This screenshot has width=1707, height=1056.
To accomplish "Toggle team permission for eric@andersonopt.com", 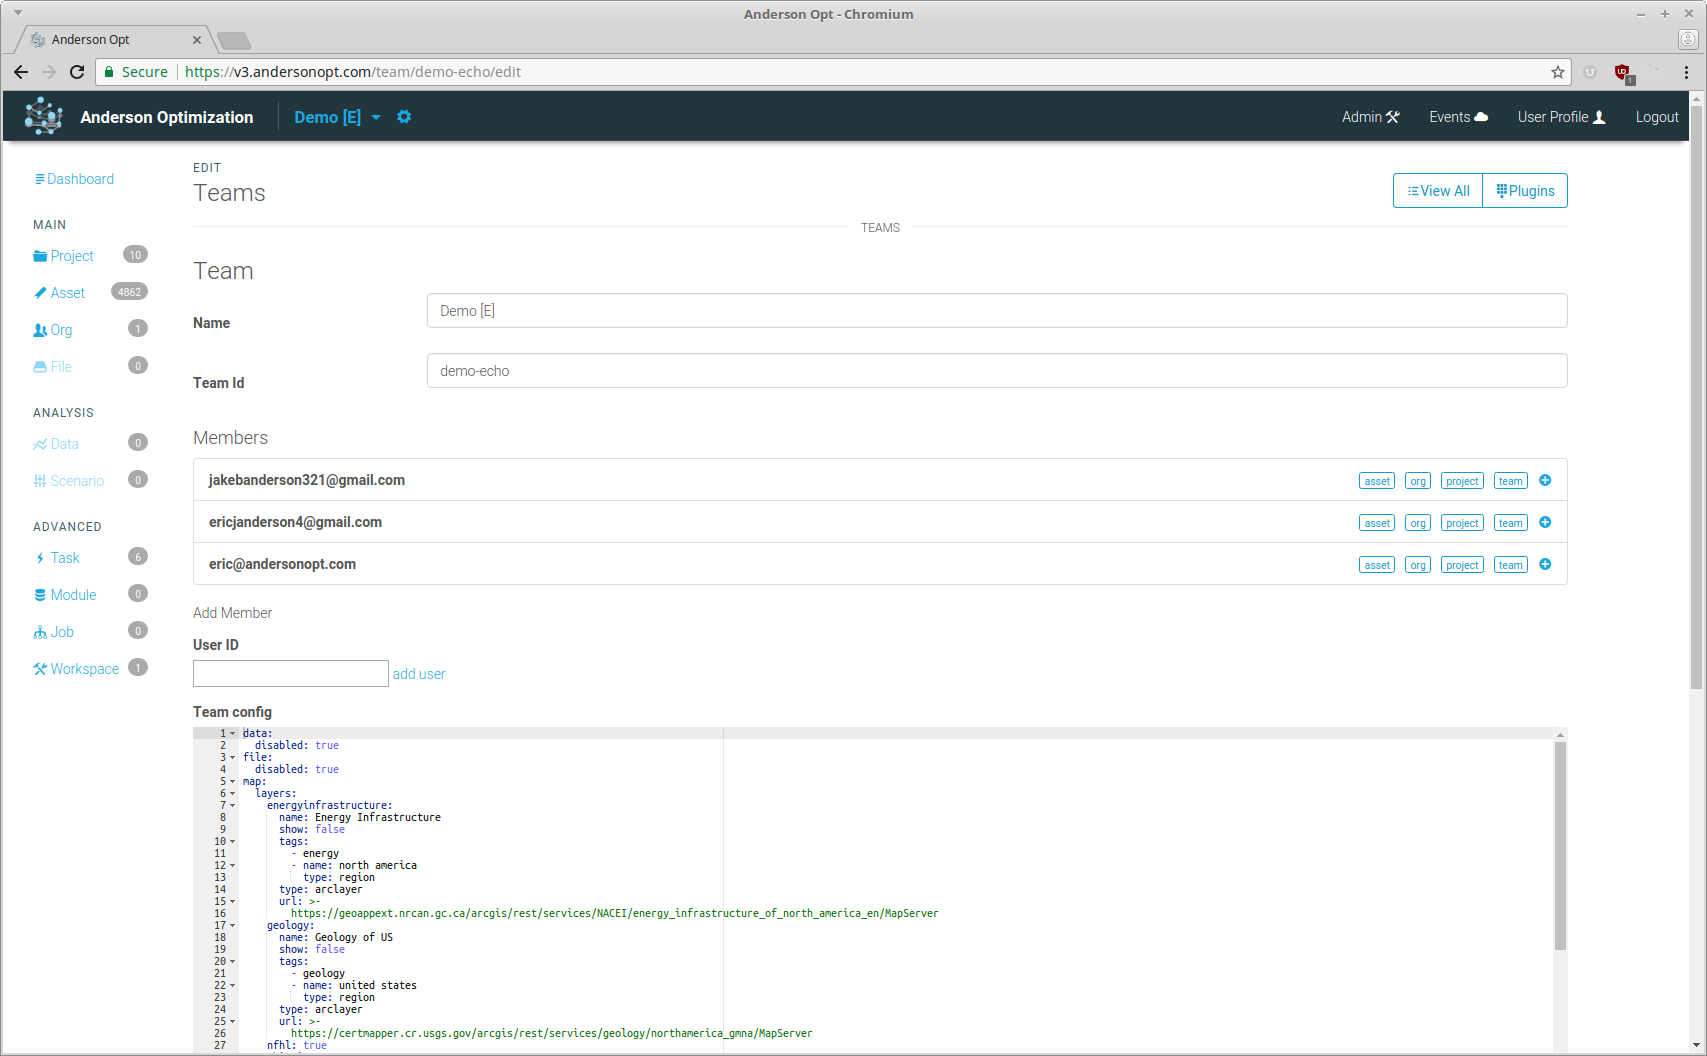I will 1510,565.
